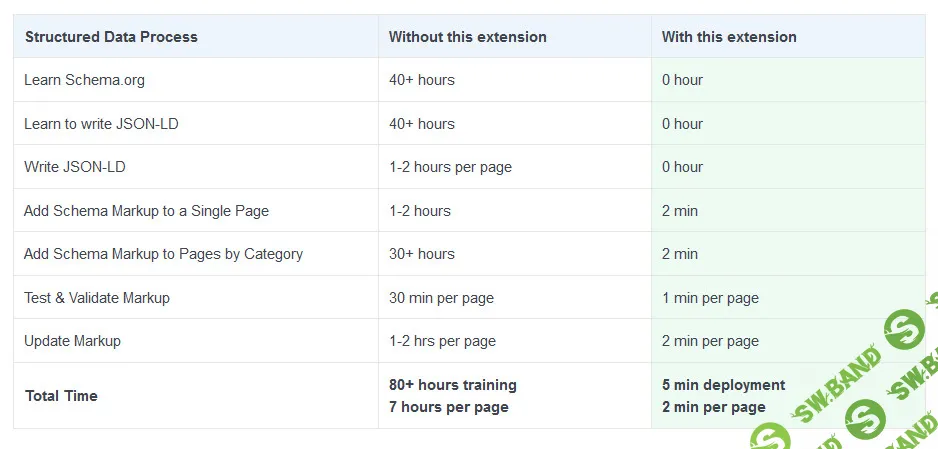Click the 'Learn Schema.org' row label

(x=84, y=80)
